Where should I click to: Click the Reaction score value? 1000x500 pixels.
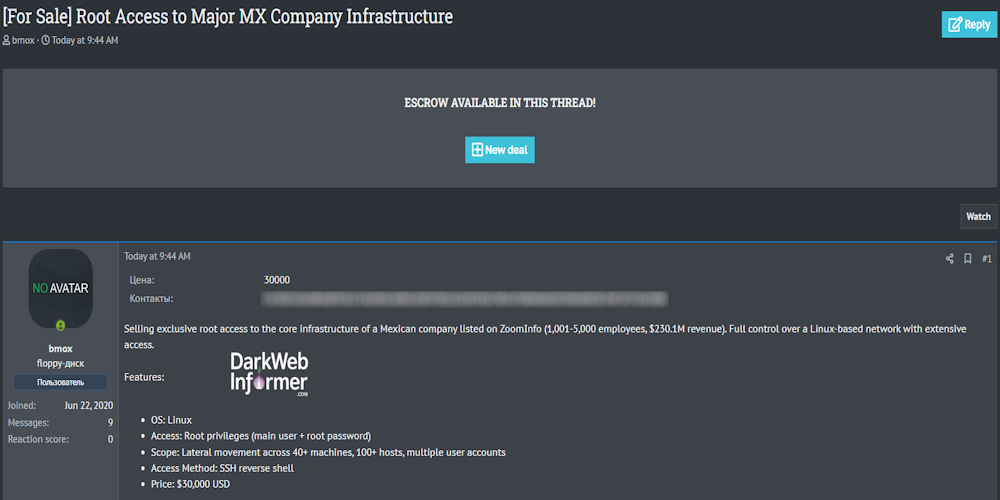coord(110,439)
